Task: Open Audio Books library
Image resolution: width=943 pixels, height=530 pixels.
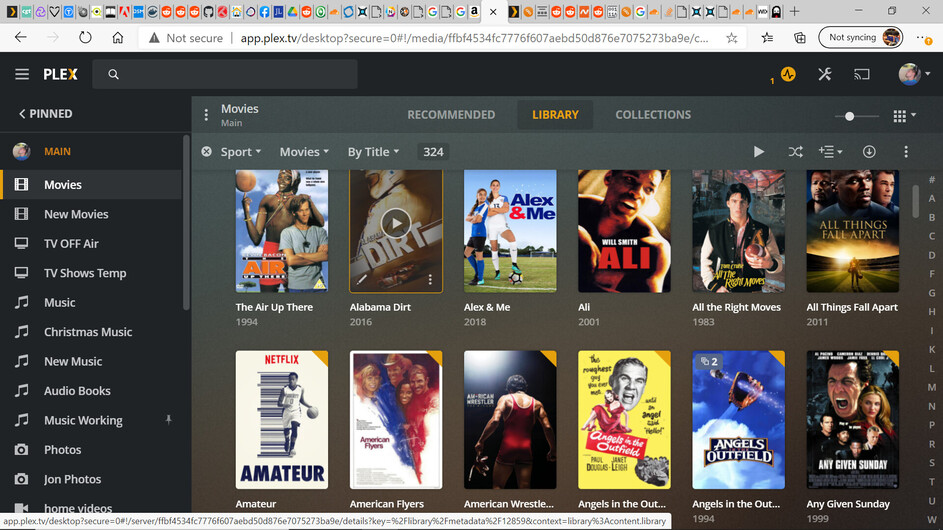Action: pyautogui.click(x=91, y=391)
